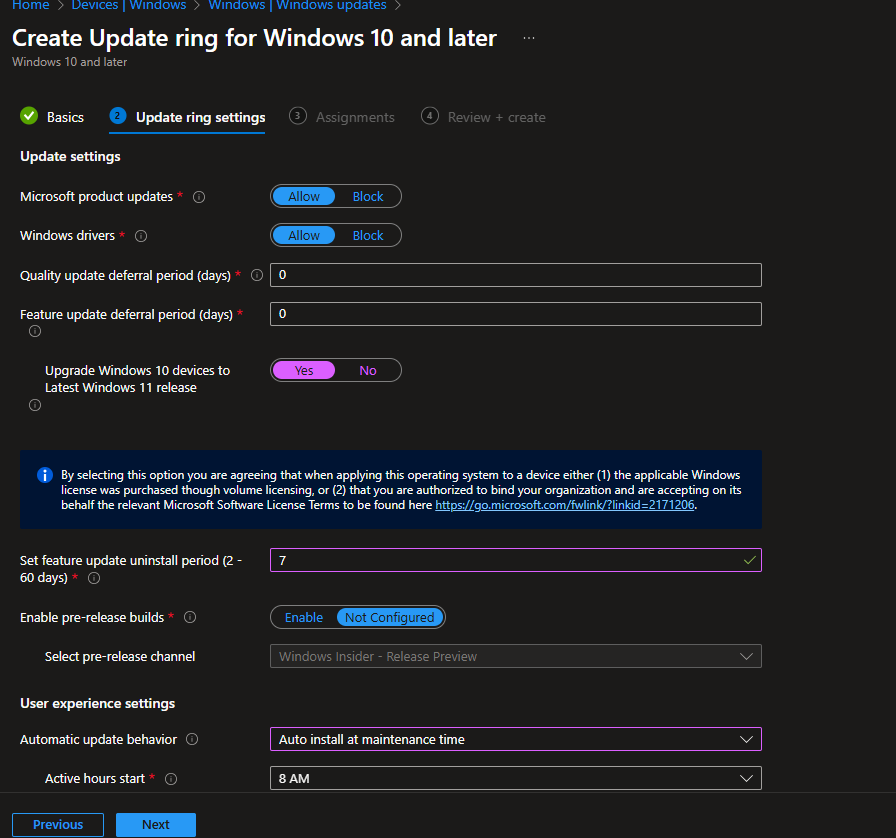Open the ellipsis menu beside page title
Viewport: 896px width, 838px height.
pos(529,39)
